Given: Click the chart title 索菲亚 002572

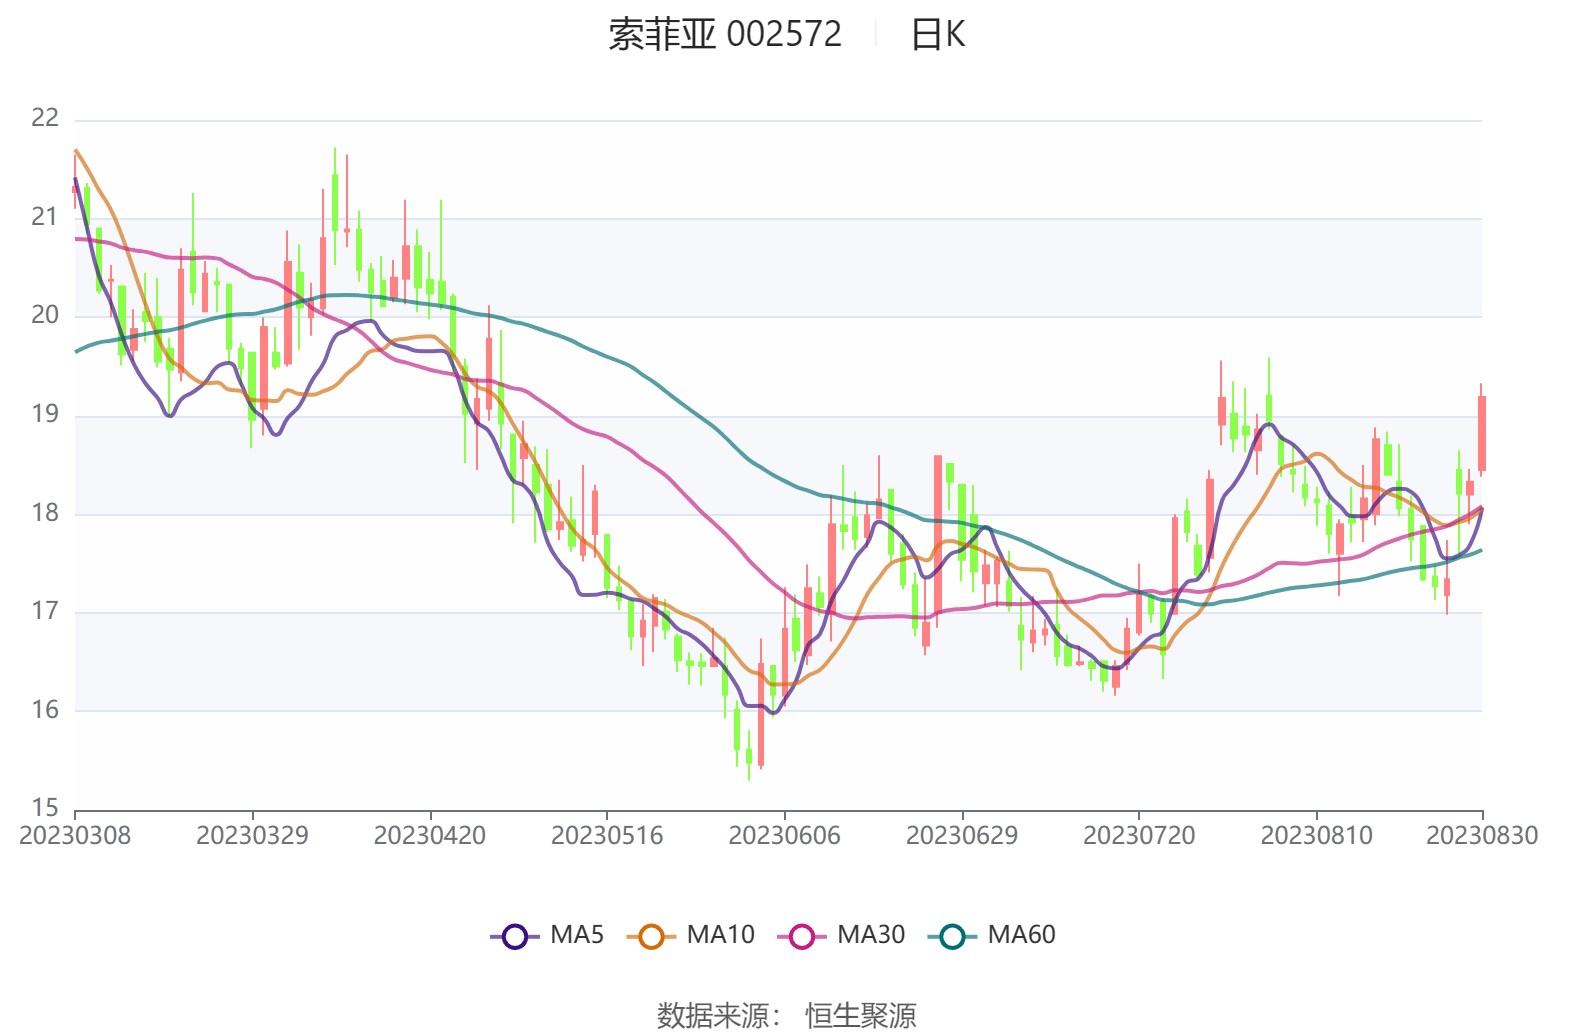Looking at the screenshot, I should point(725,35).
